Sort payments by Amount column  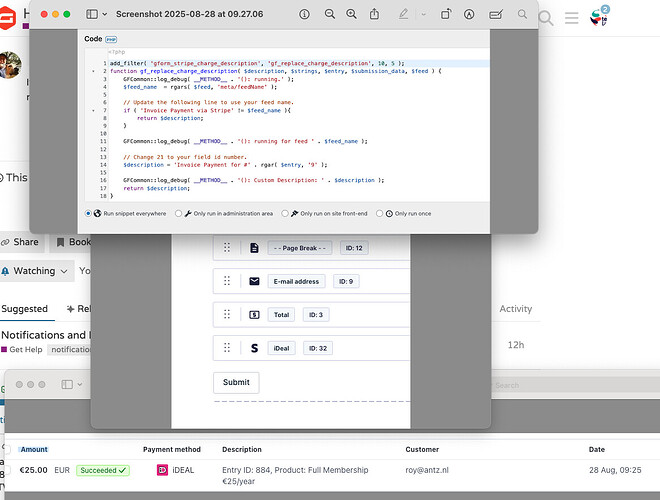tap(34, 449)
